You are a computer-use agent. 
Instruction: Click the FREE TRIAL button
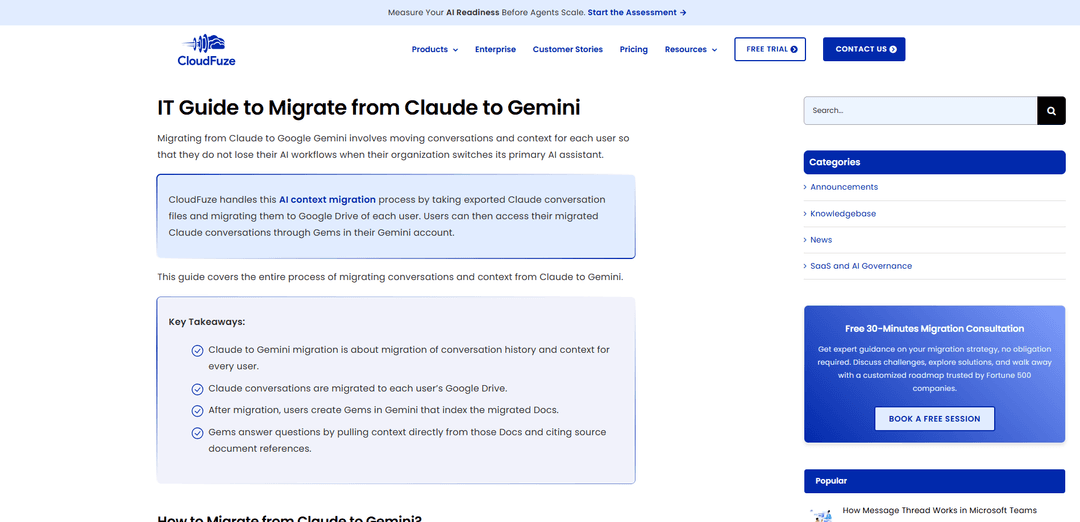(x=770, y=50)
